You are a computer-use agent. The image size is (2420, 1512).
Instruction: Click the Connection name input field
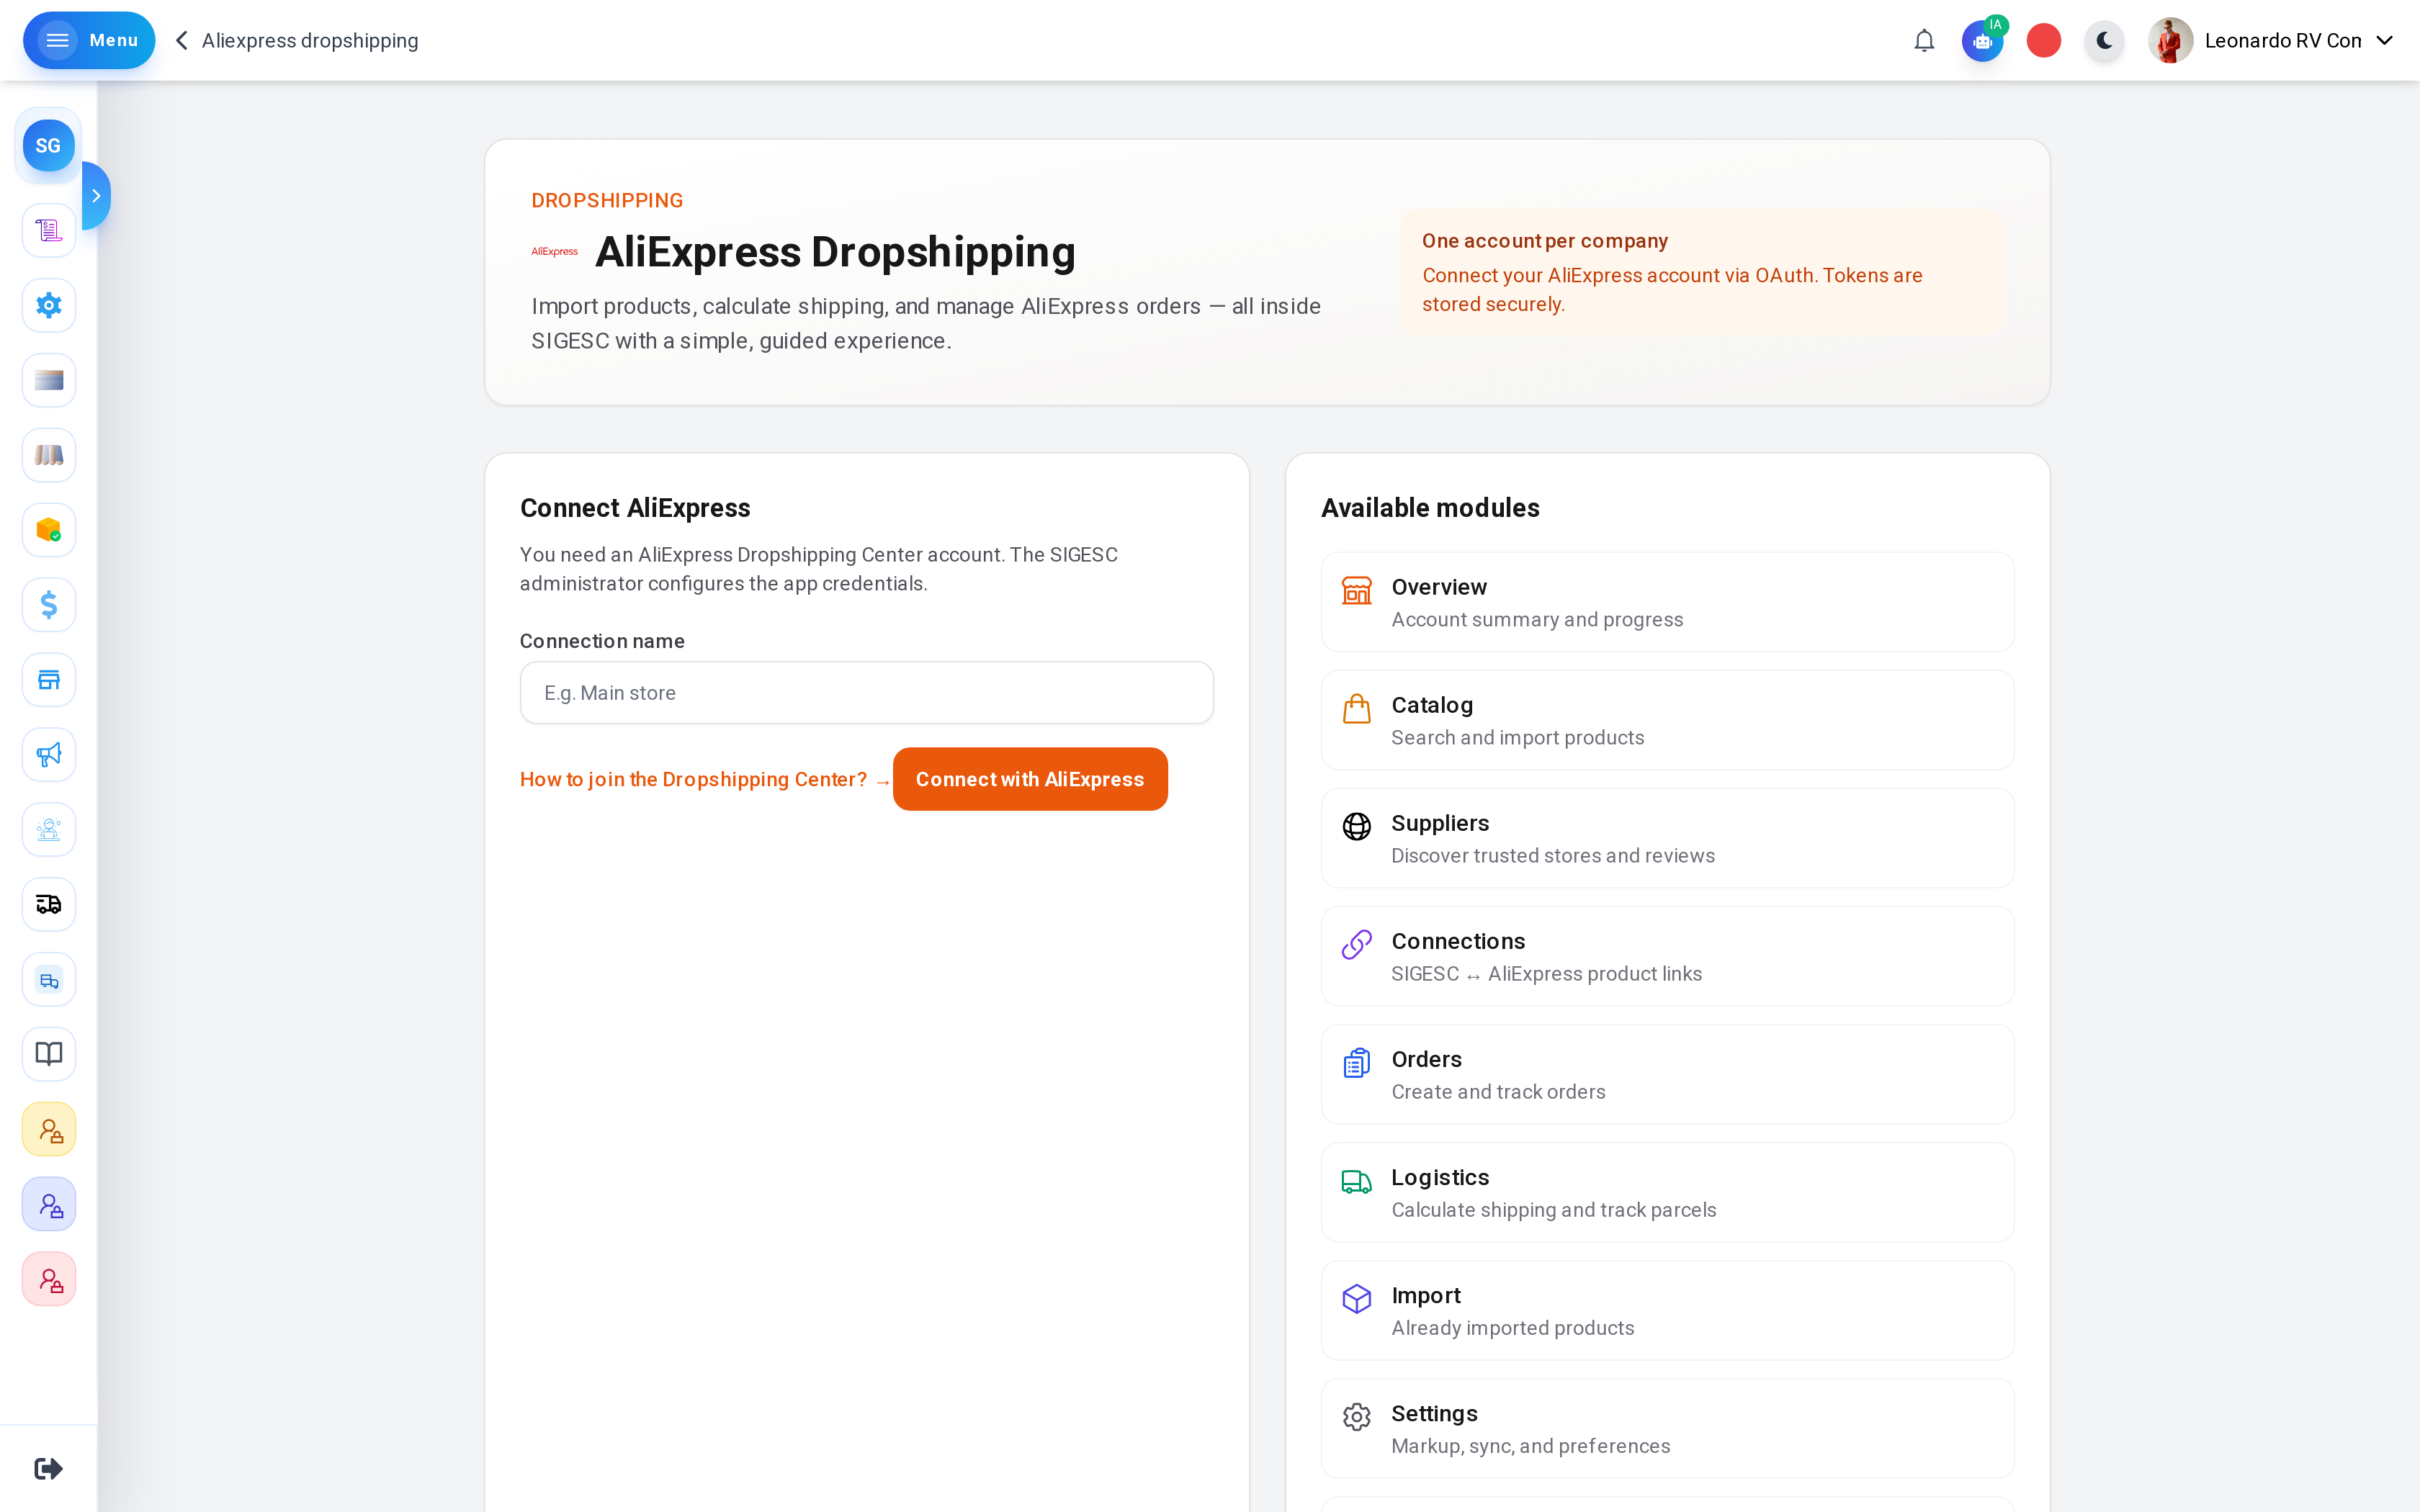866,693
